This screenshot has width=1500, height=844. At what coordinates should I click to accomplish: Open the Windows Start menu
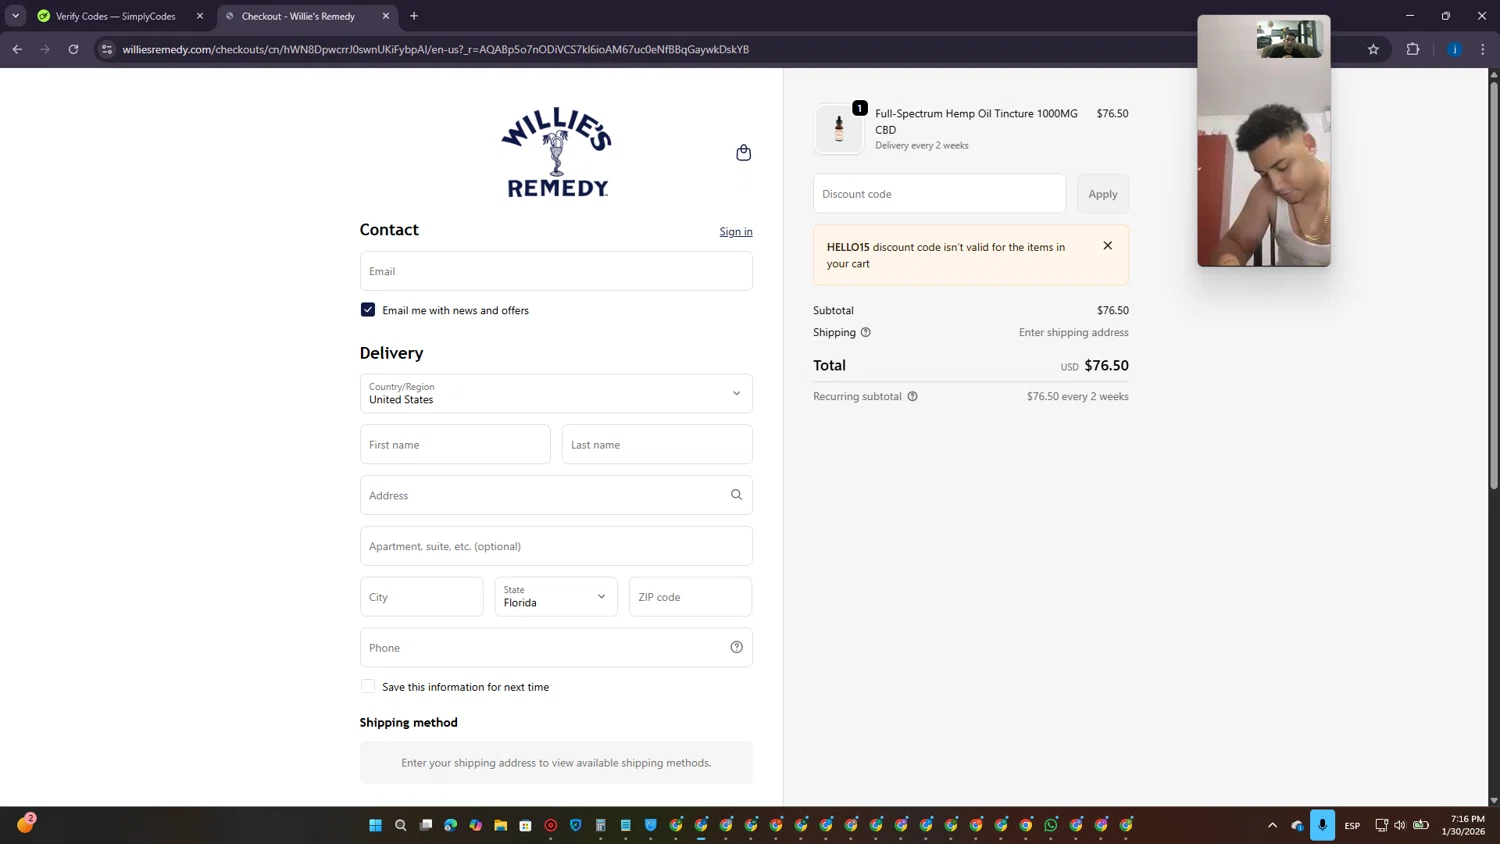click(375, 825)
